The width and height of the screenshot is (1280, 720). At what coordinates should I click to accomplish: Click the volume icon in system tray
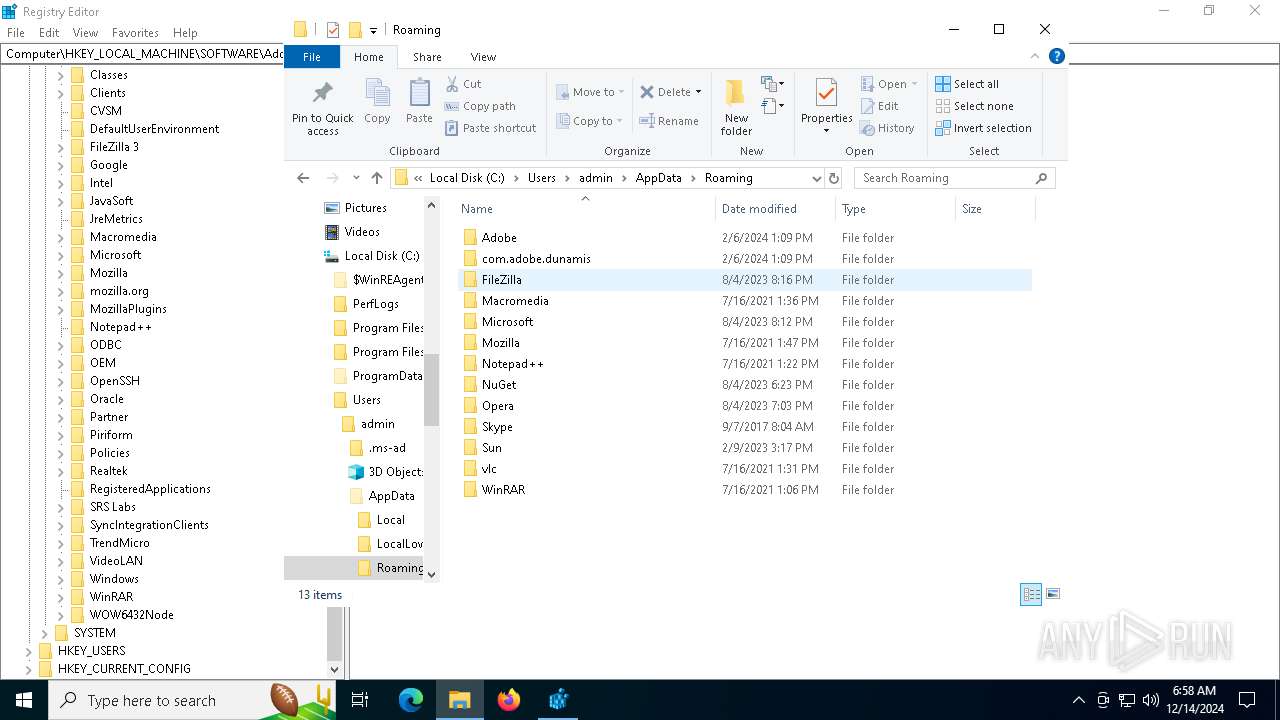point(1150,700)
